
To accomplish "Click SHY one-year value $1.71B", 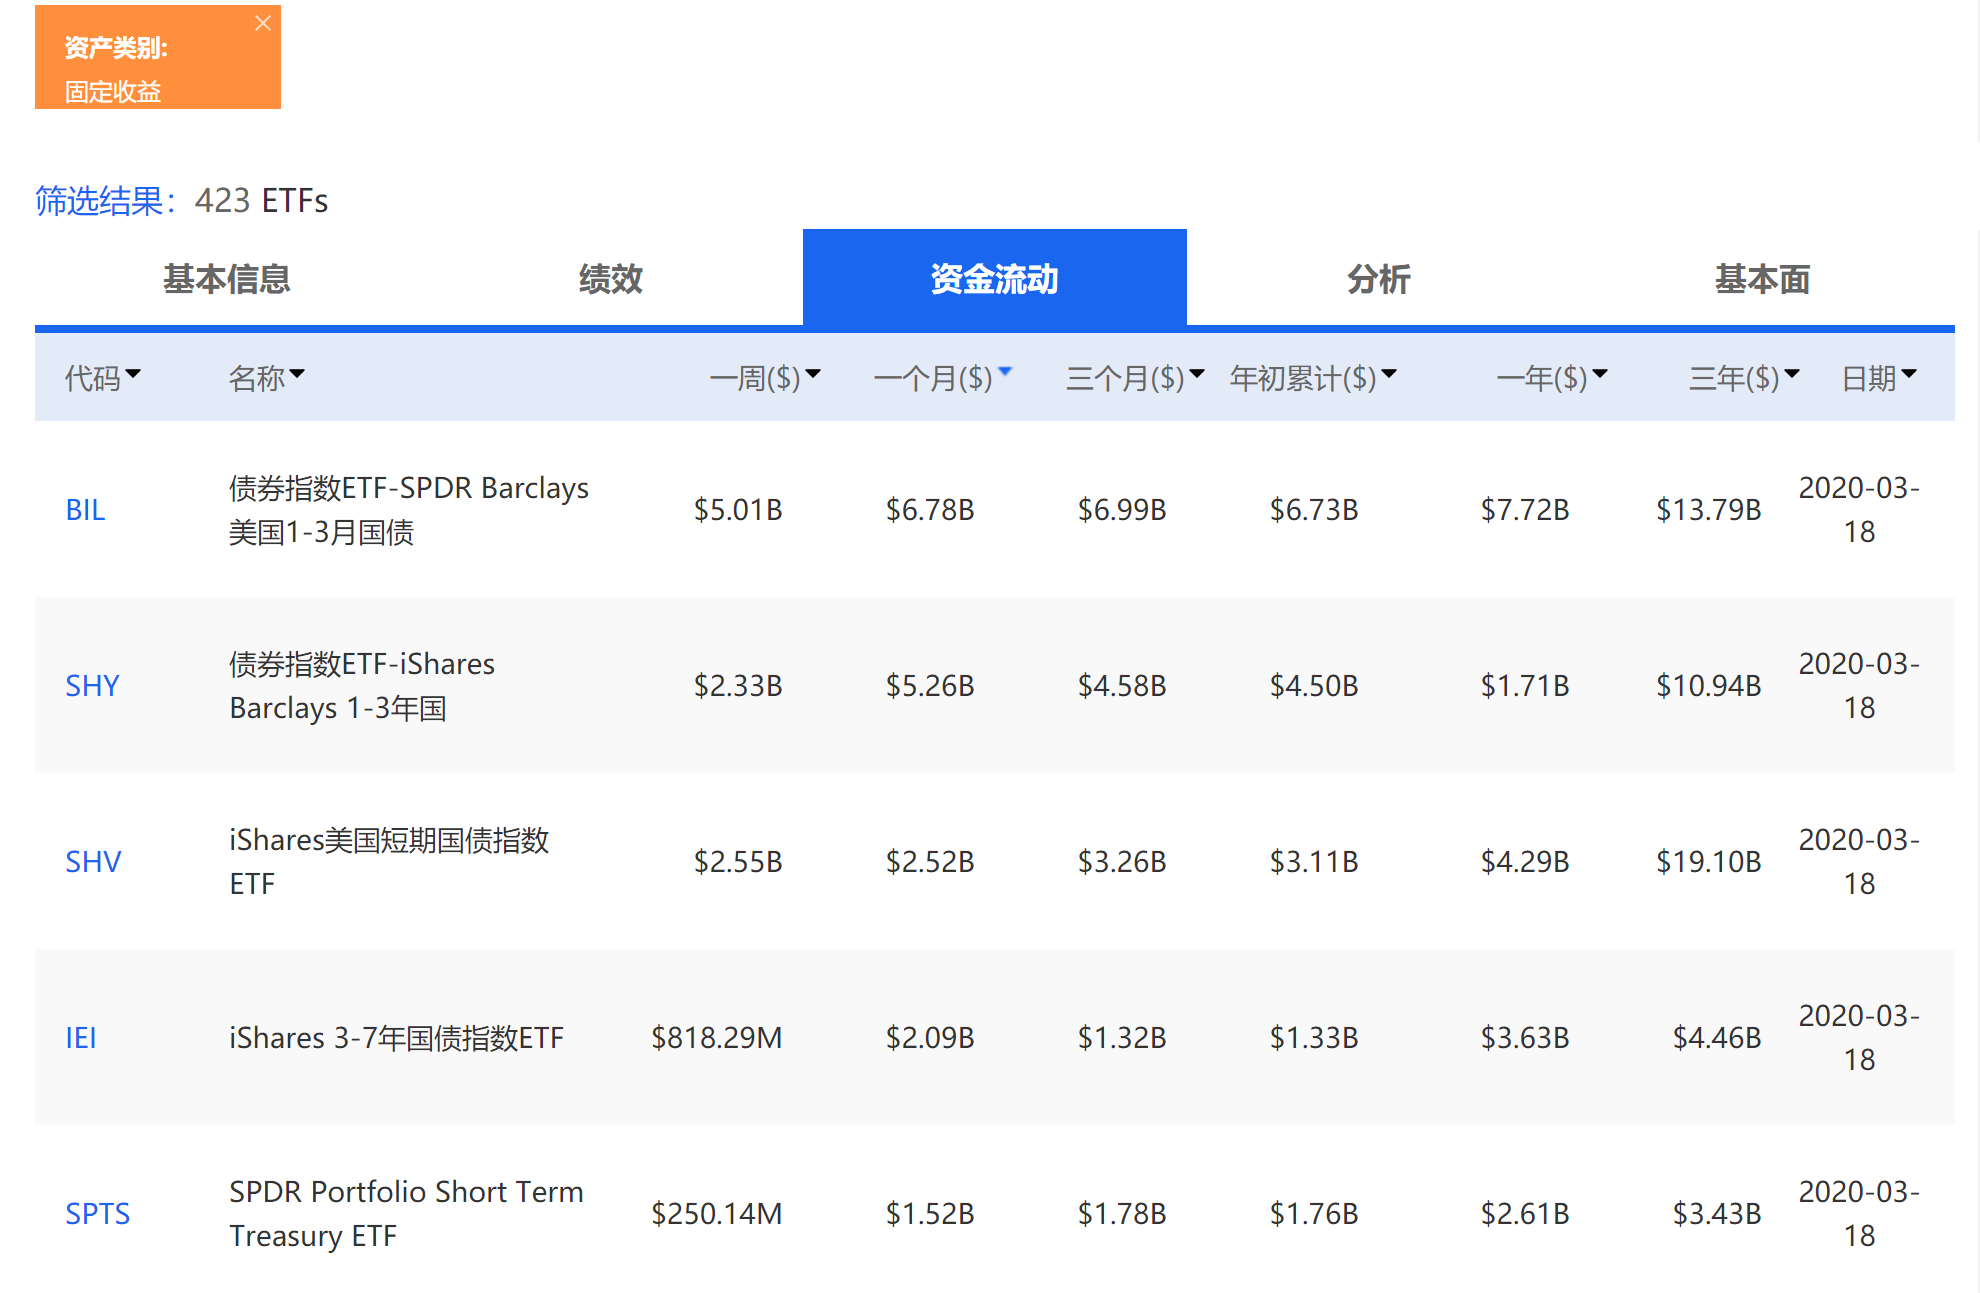I will (1525, 686).
